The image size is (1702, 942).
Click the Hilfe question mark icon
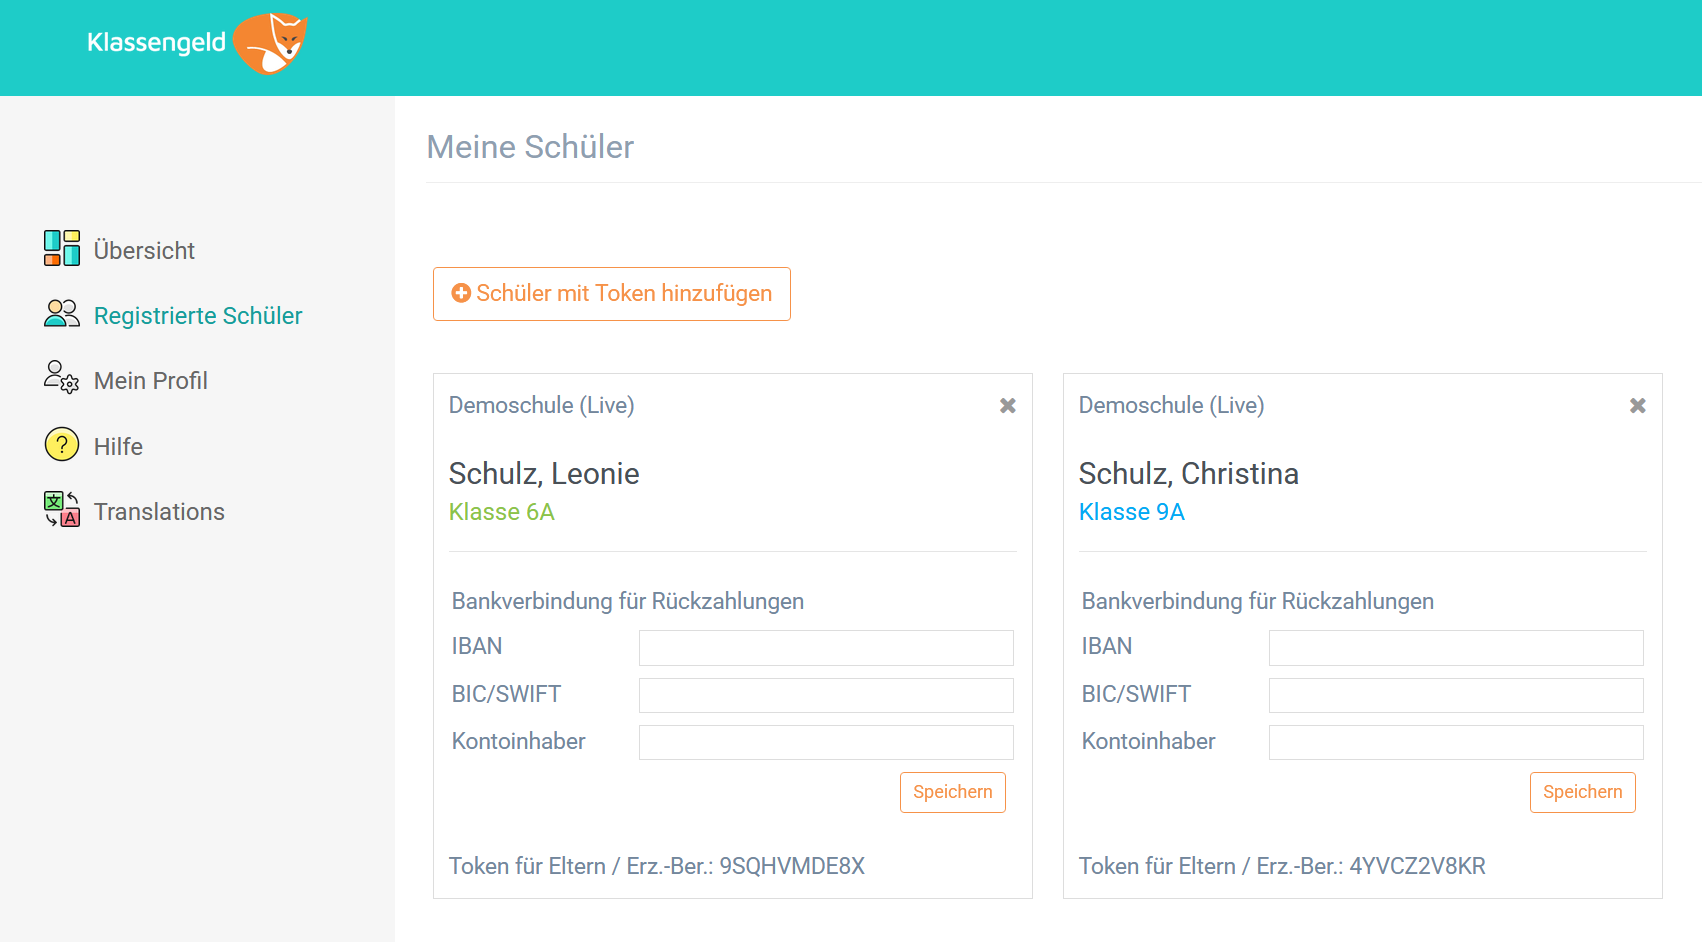point(62,444)
